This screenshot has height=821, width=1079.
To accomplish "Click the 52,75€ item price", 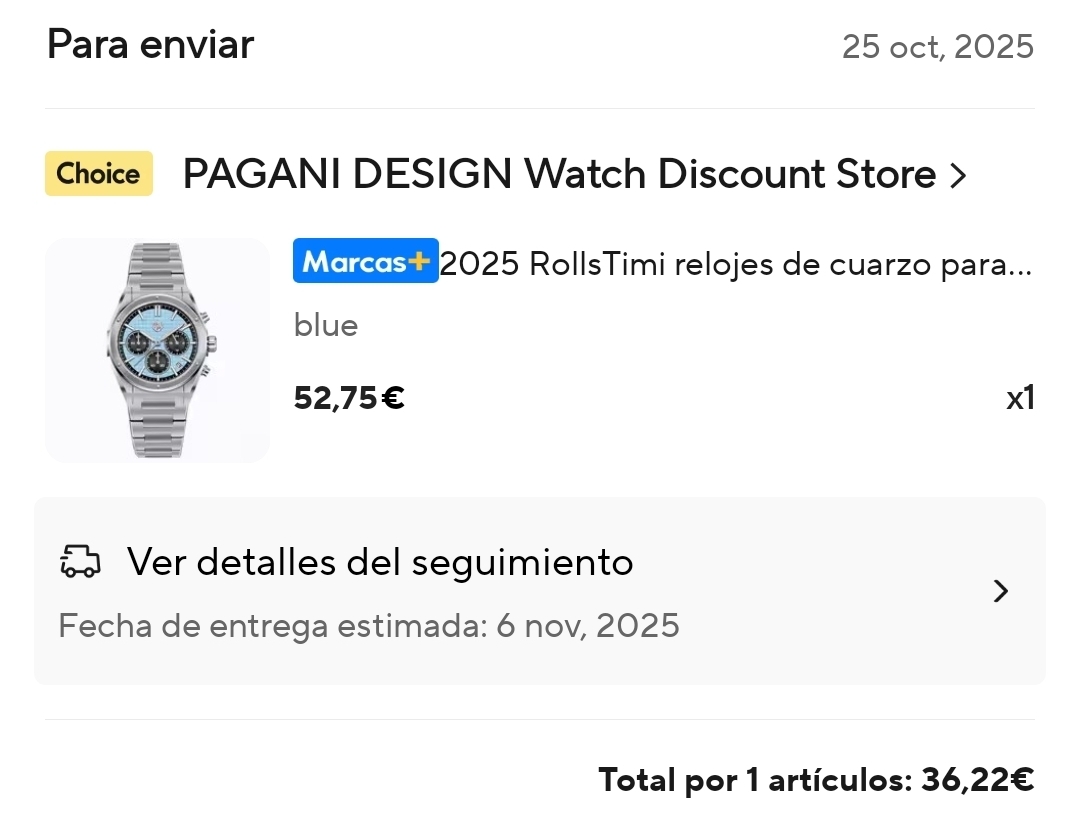I will pos(349,398).
